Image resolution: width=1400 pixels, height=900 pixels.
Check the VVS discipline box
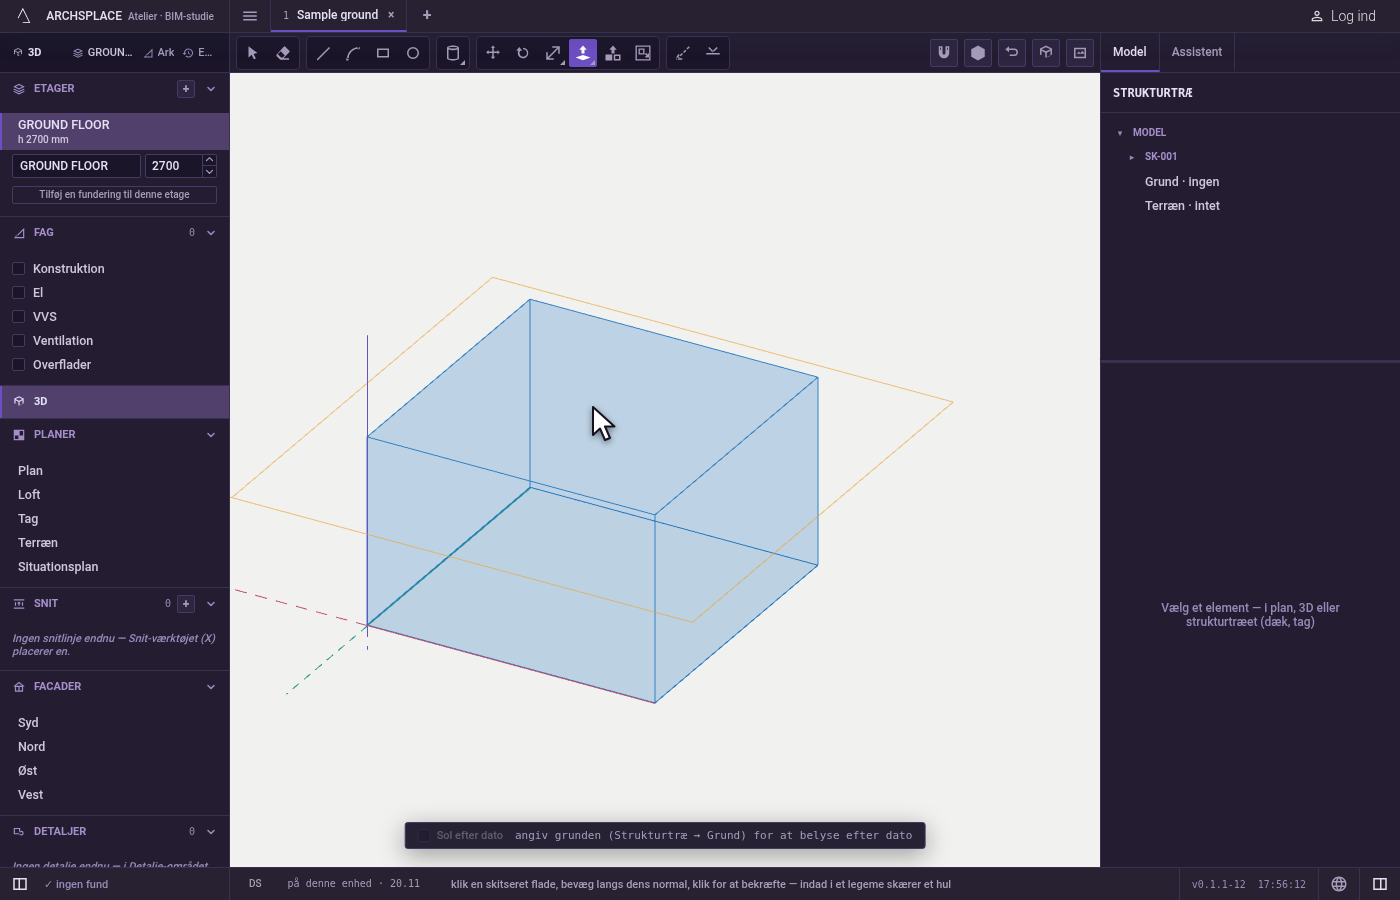pos(18,317)
